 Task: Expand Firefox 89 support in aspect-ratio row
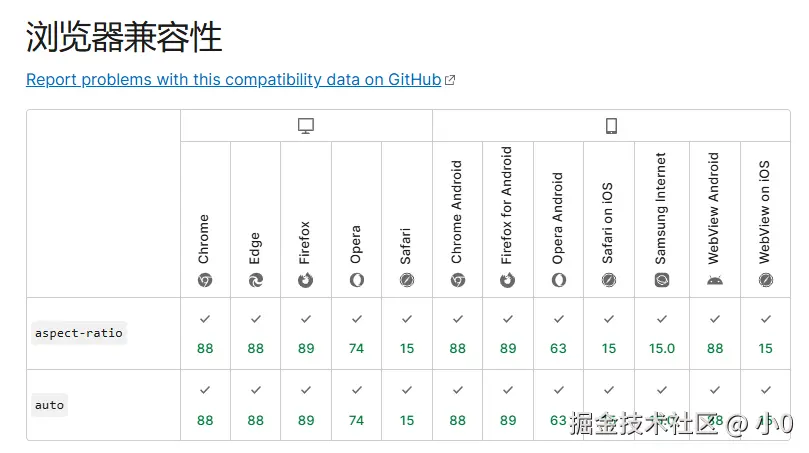click(306, 334)
